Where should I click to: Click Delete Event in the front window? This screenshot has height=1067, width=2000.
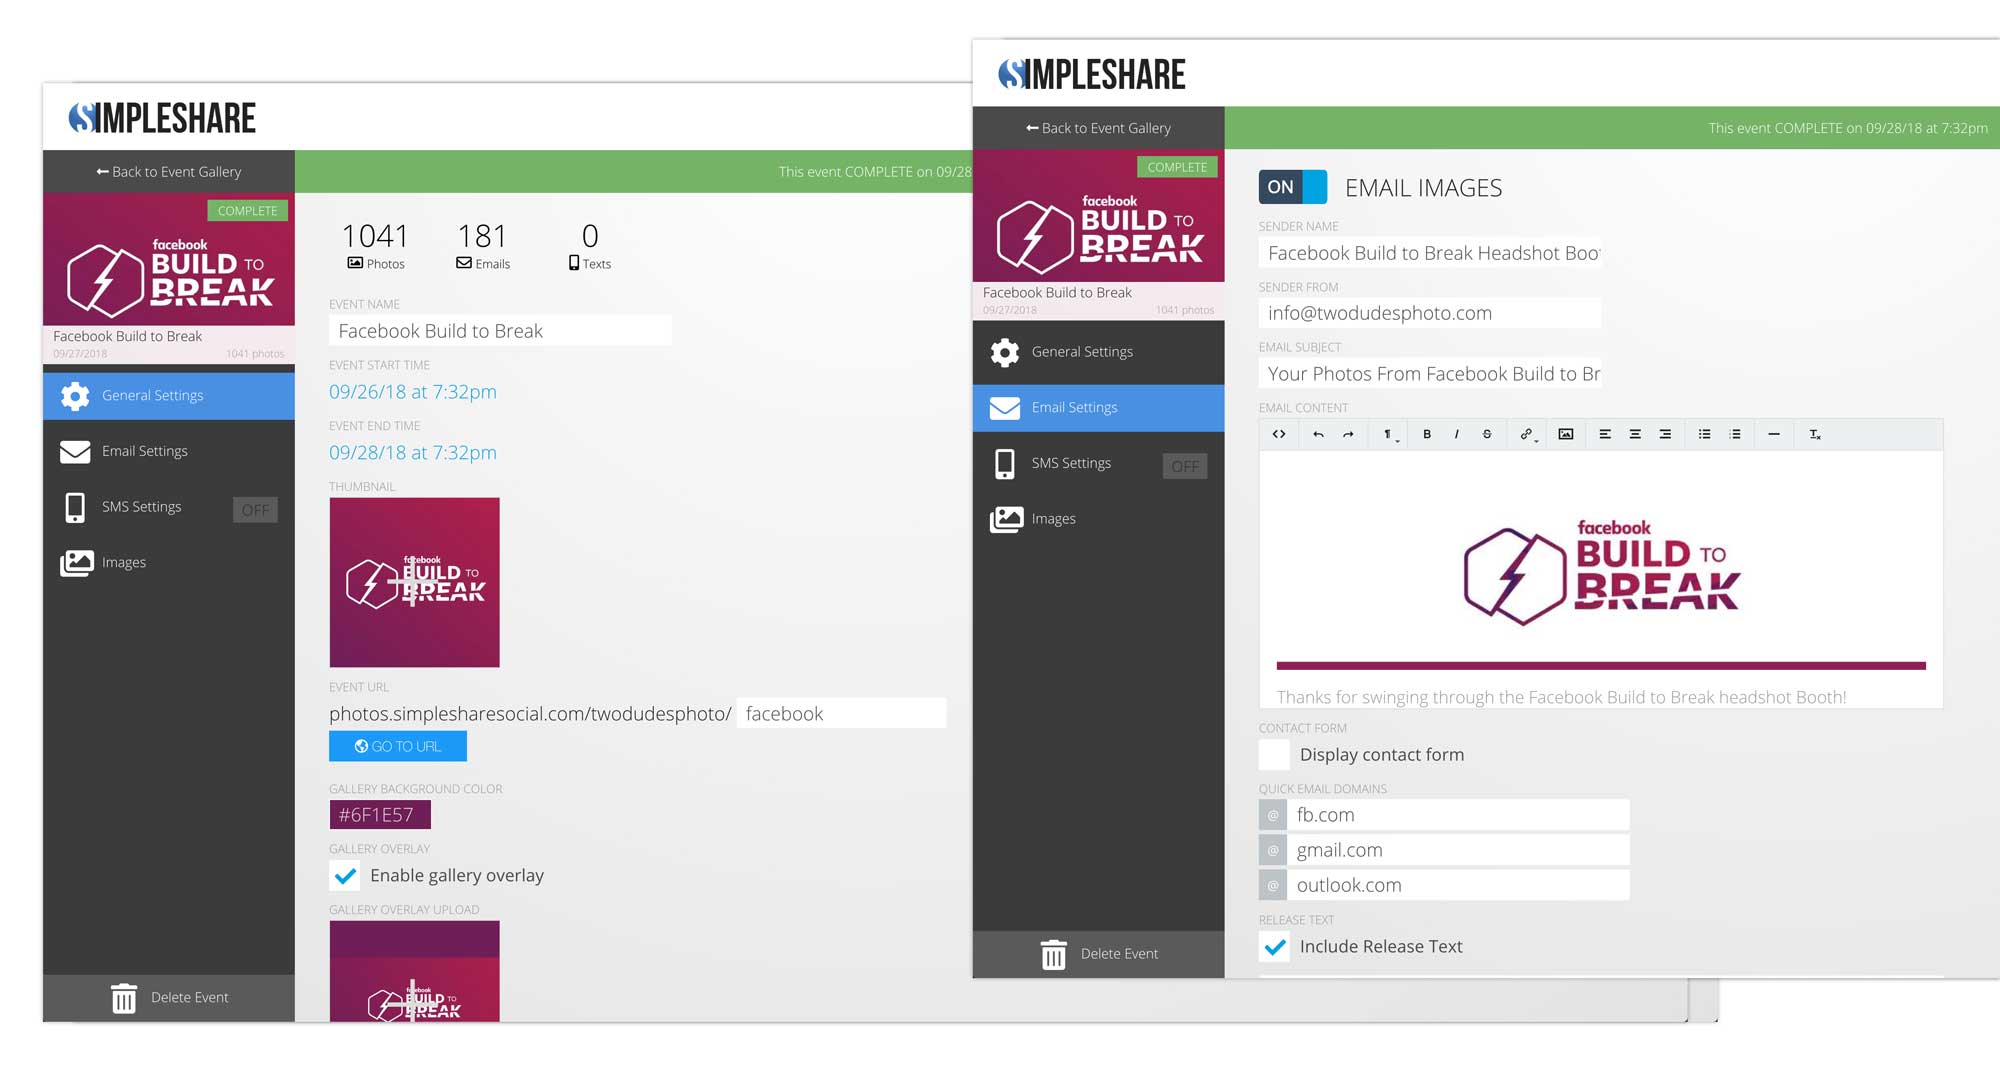1098,954
